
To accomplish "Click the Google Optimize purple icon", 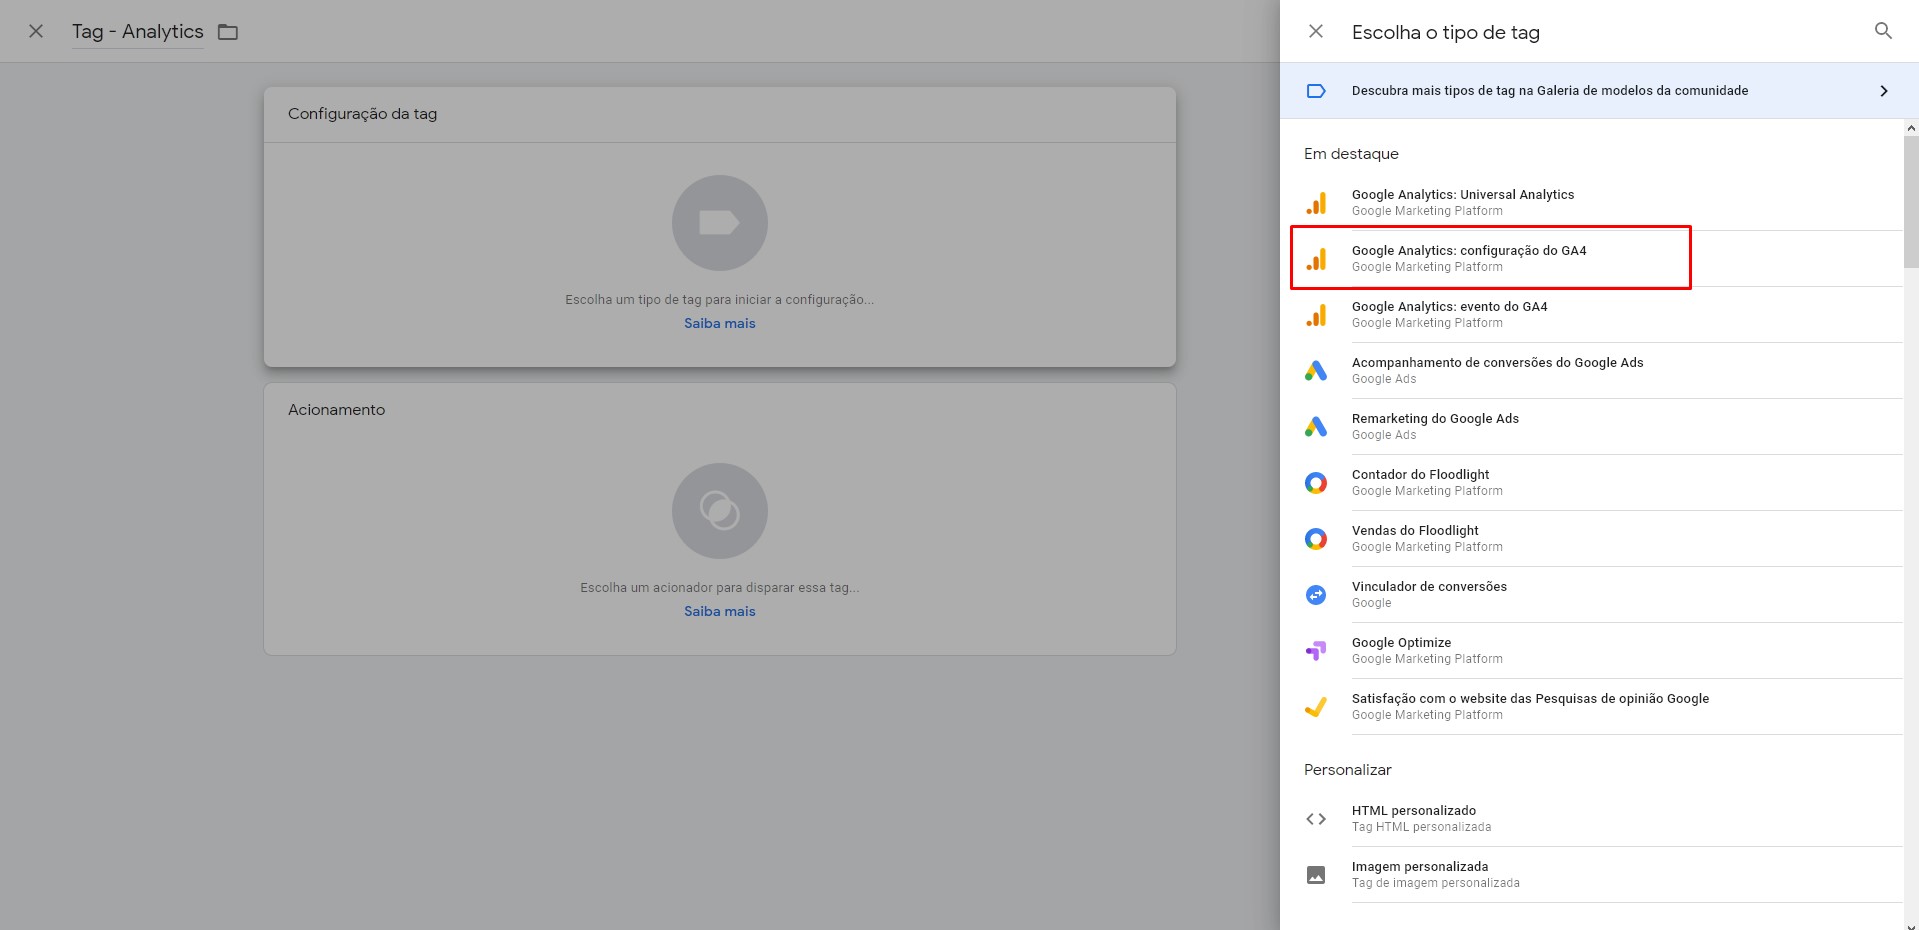I will pos(1316,651).
